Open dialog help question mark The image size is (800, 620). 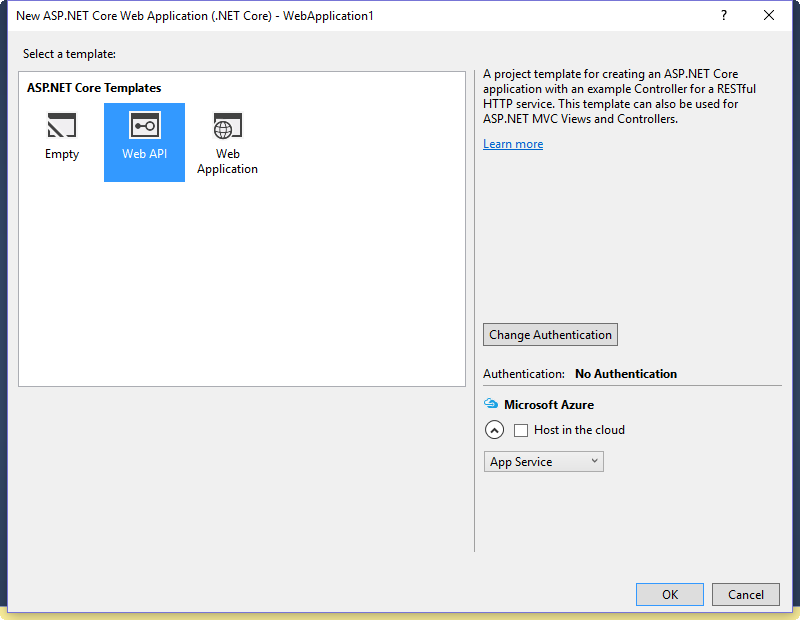pos(723,15)
